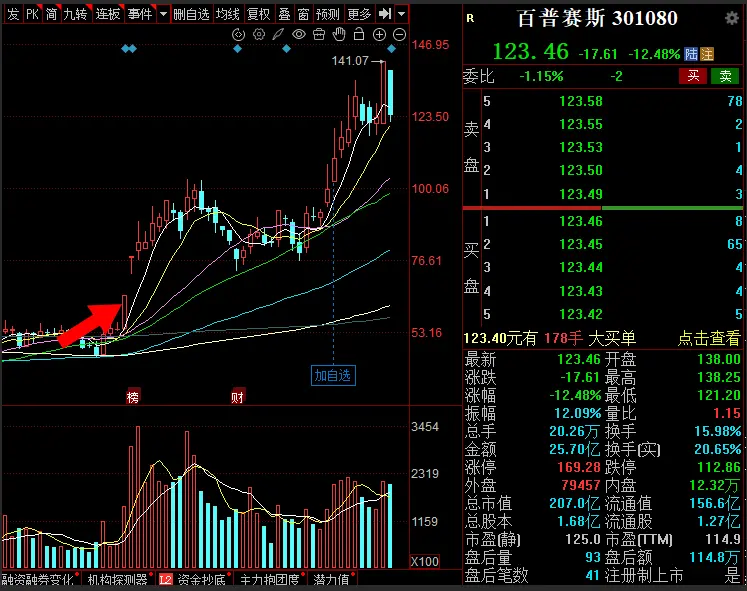Screen dimensions: 747x591
Task: Switch to 融资融券变化 tab
Action: 38,579
